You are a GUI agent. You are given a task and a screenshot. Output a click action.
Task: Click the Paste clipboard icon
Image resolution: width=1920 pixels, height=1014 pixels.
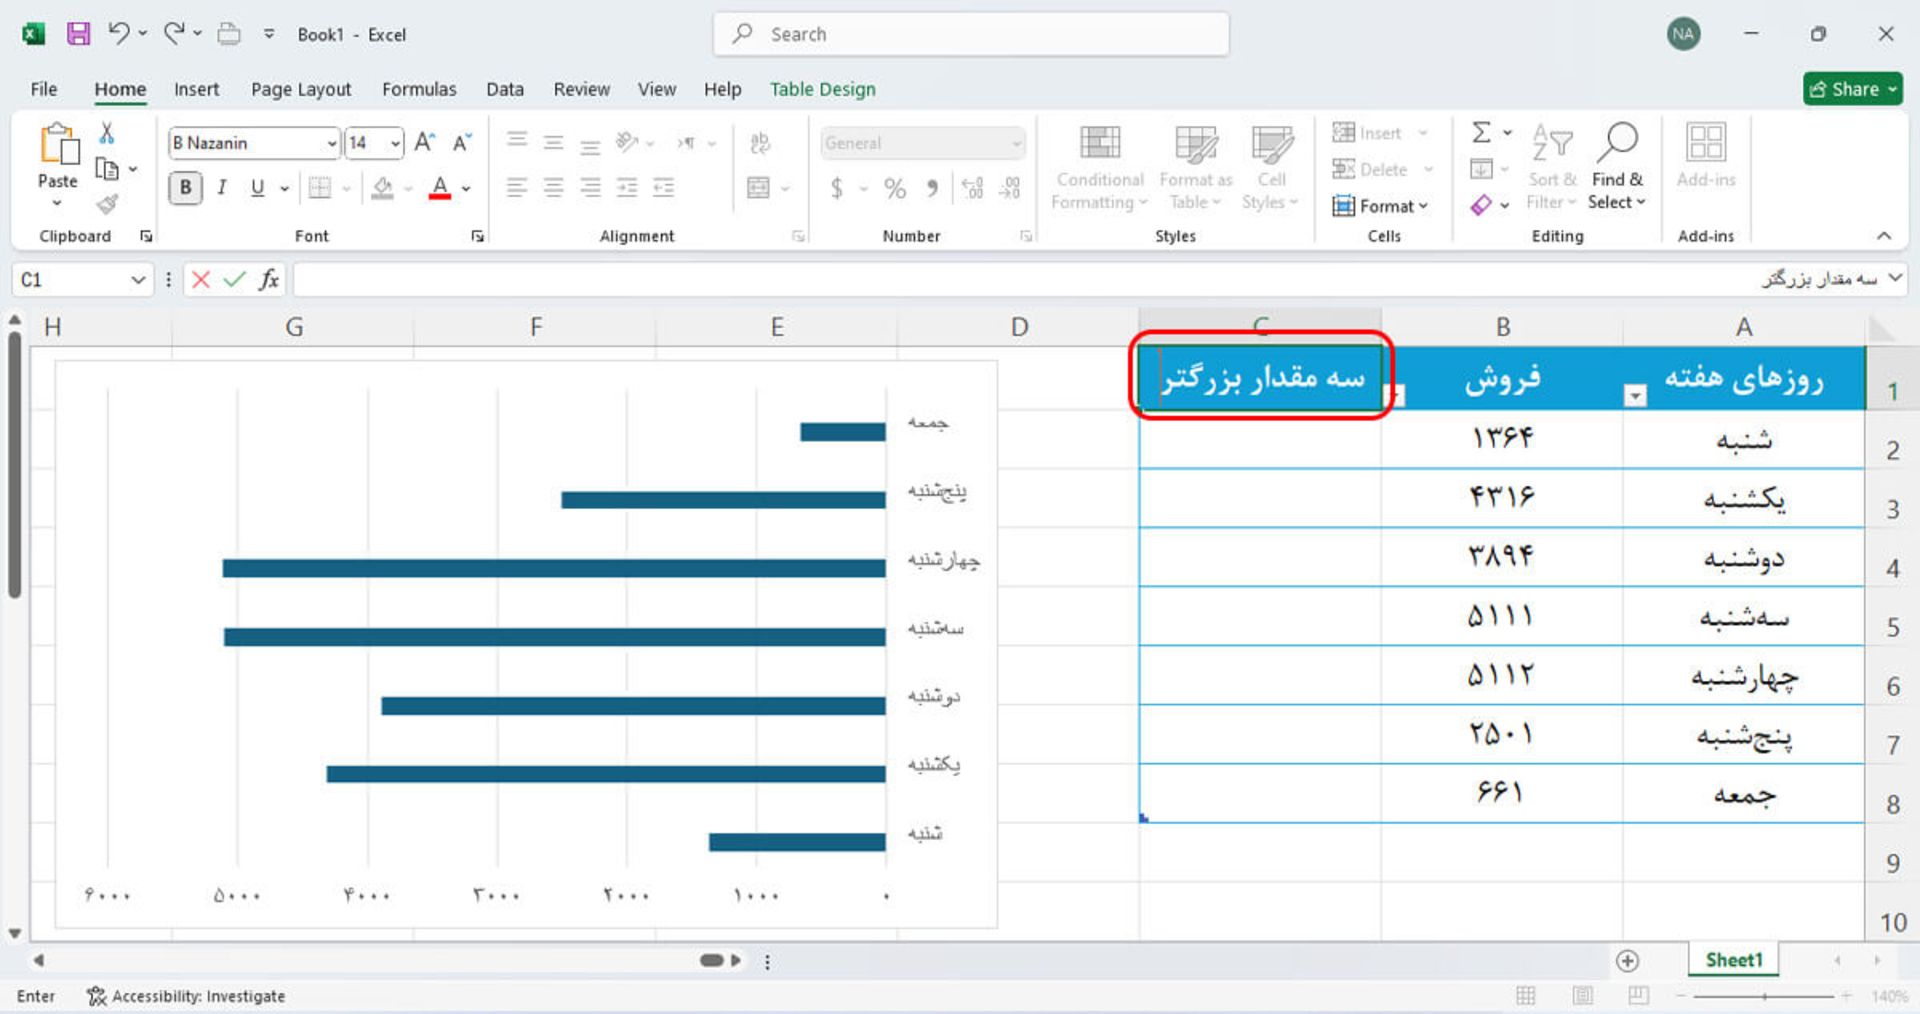[58, 145]
